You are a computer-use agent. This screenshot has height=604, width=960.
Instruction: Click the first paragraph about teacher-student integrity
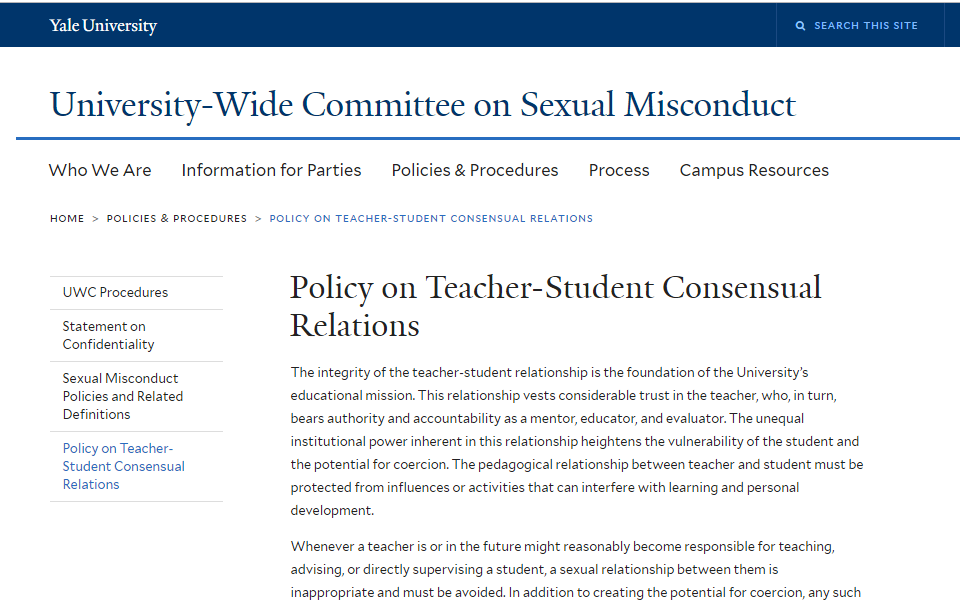(576, 441)
